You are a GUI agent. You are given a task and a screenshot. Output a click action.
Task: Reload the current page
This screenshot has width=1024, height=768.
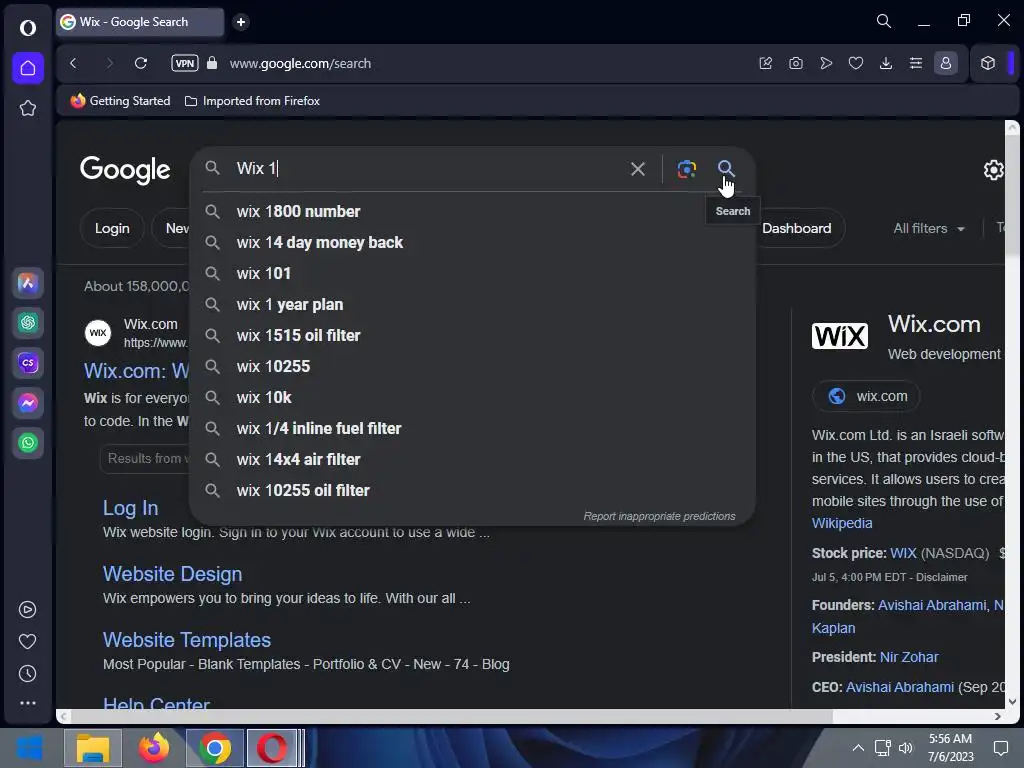tap(140, 63)
